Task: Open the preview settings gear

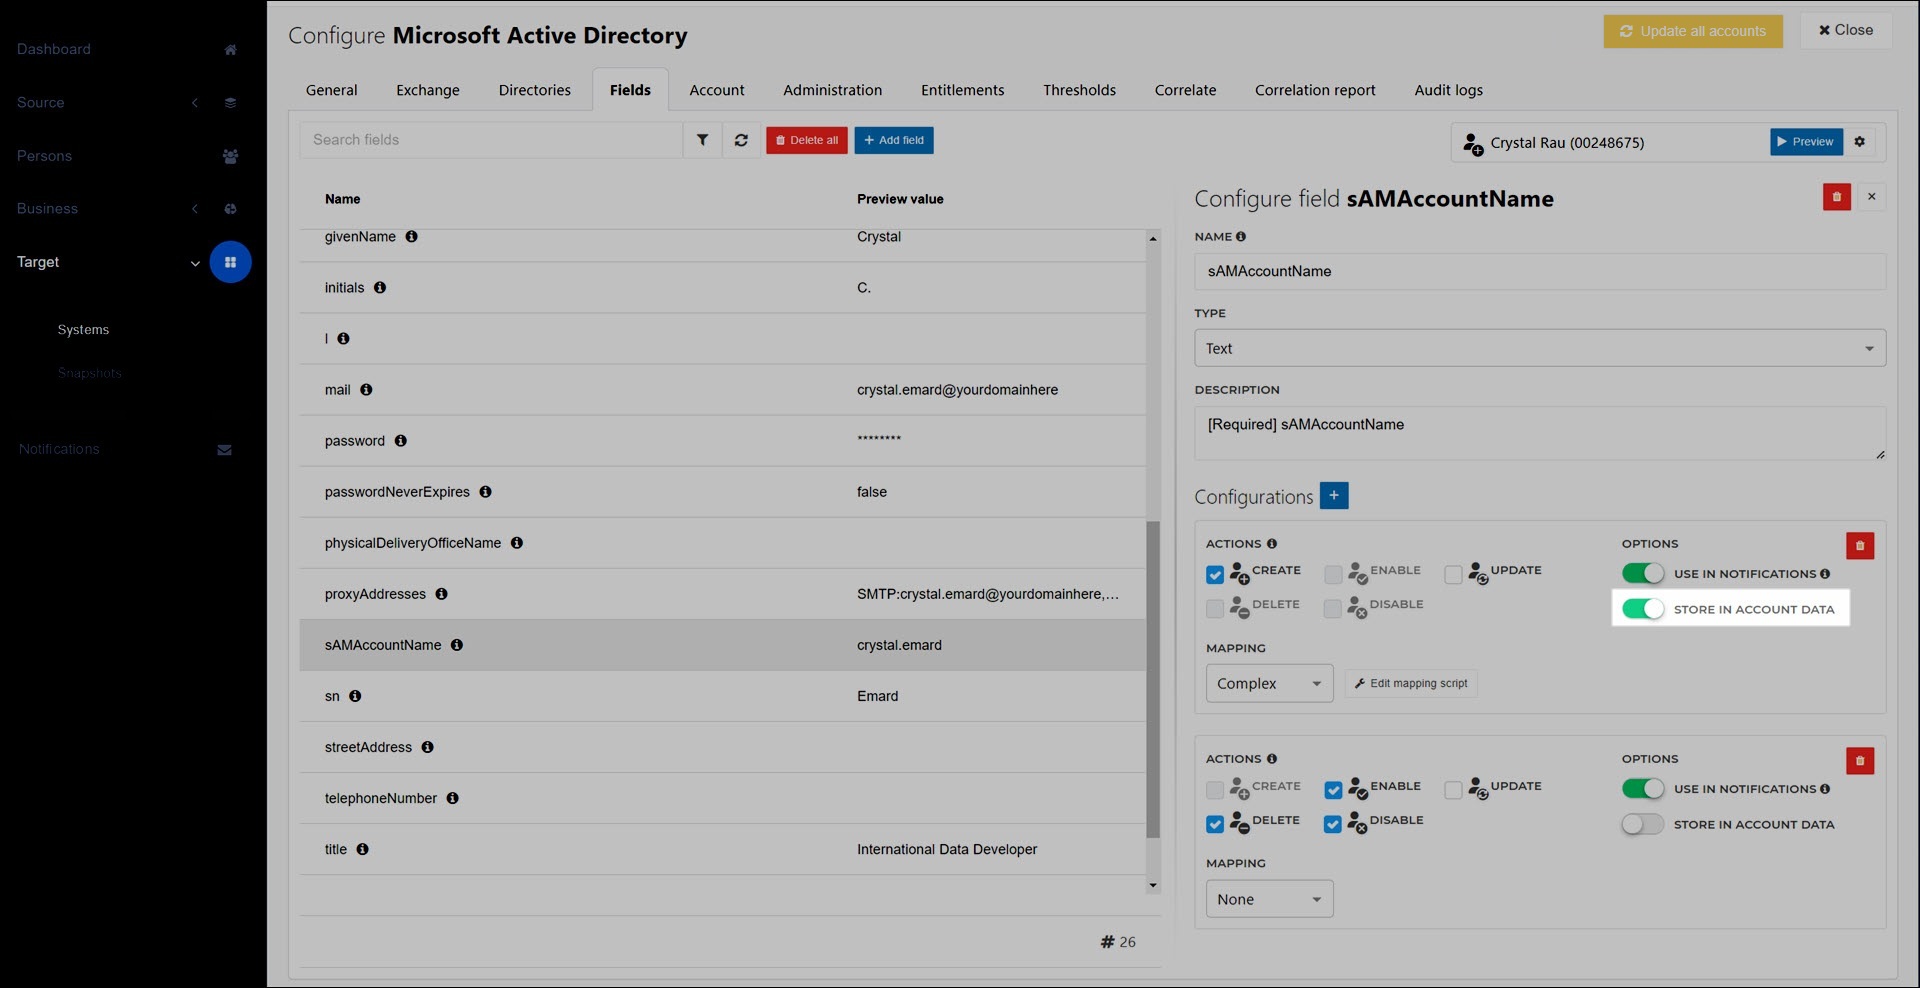Action: [x=1859, y=142]
